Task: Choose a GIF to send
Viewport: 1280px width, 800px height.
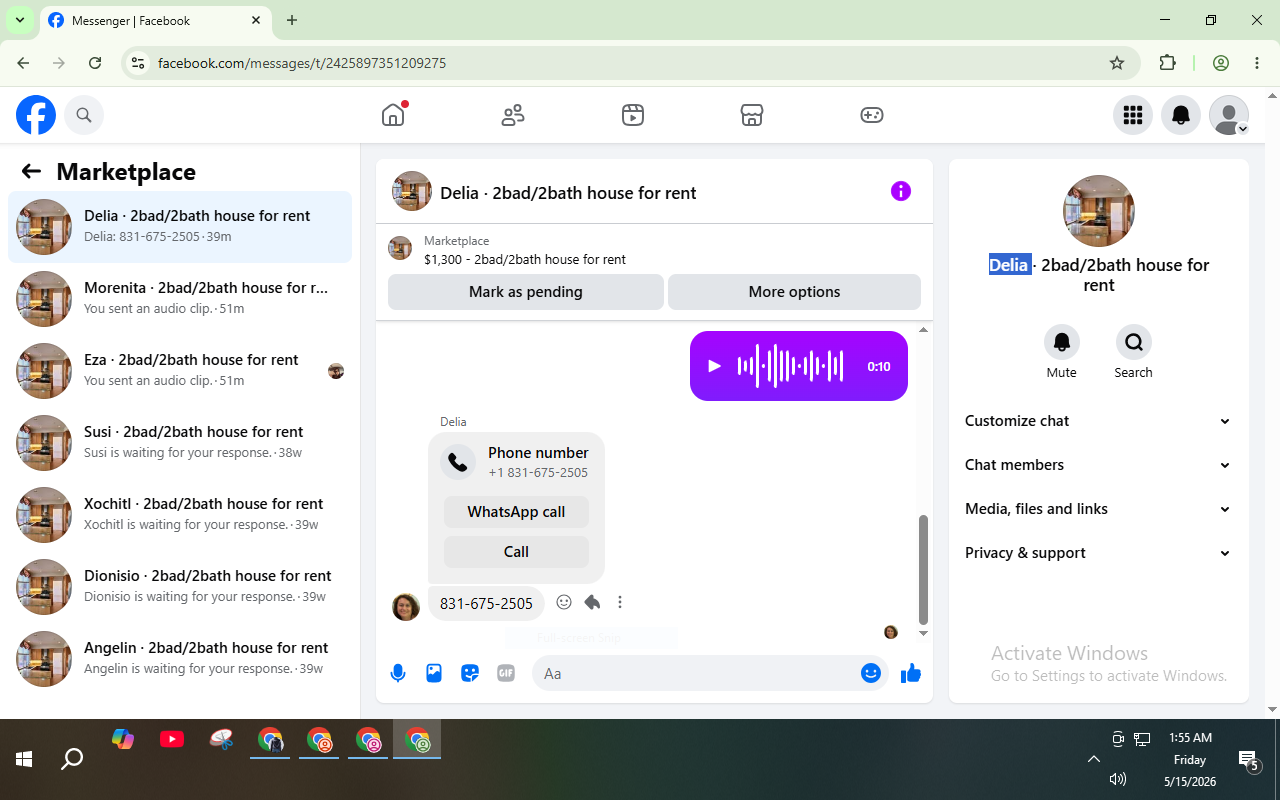Action: (x=506, y=673)
